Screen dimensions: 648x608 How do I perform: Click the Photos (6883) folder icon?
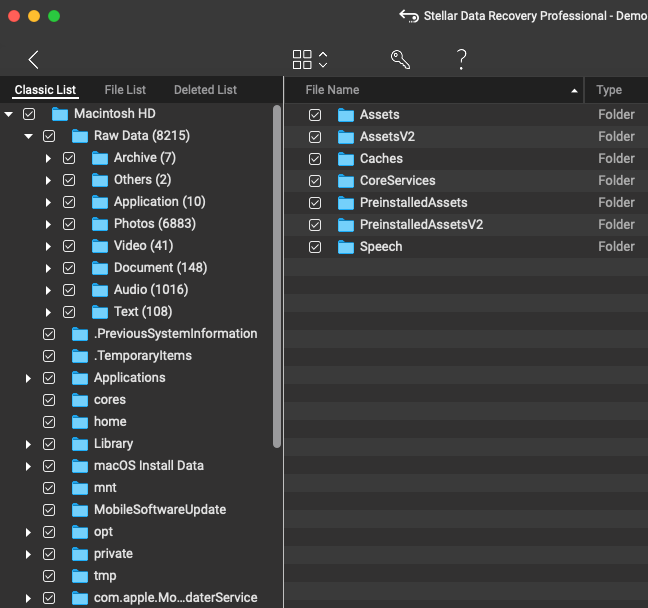click(100, 224)
